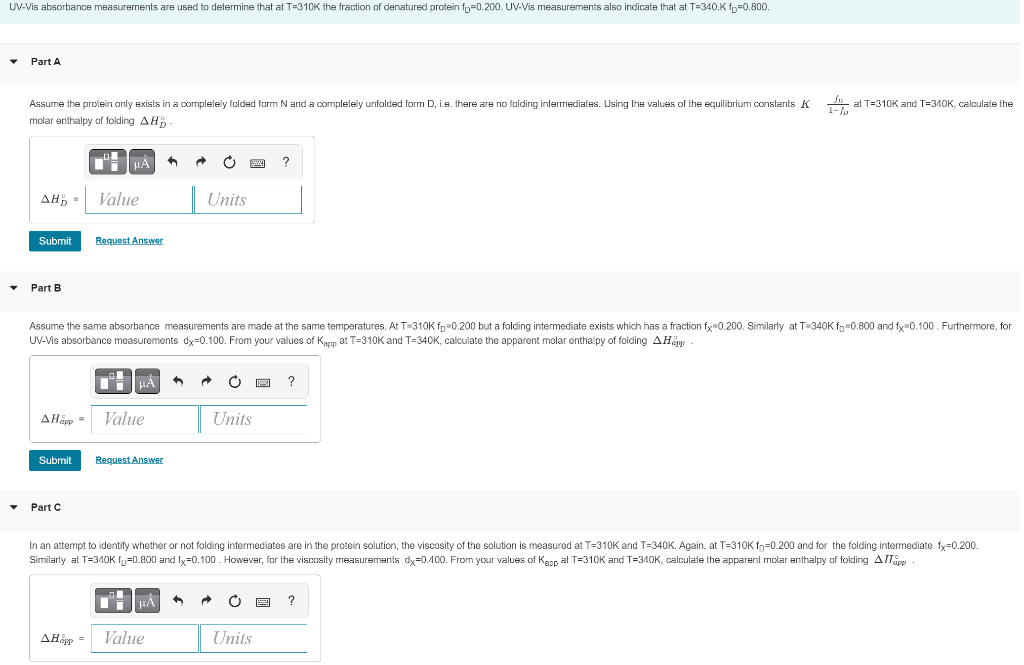This screenshot has height=665, width=1024.
Task: Select the 'Part C' heading text
Action: coord(46,507)
